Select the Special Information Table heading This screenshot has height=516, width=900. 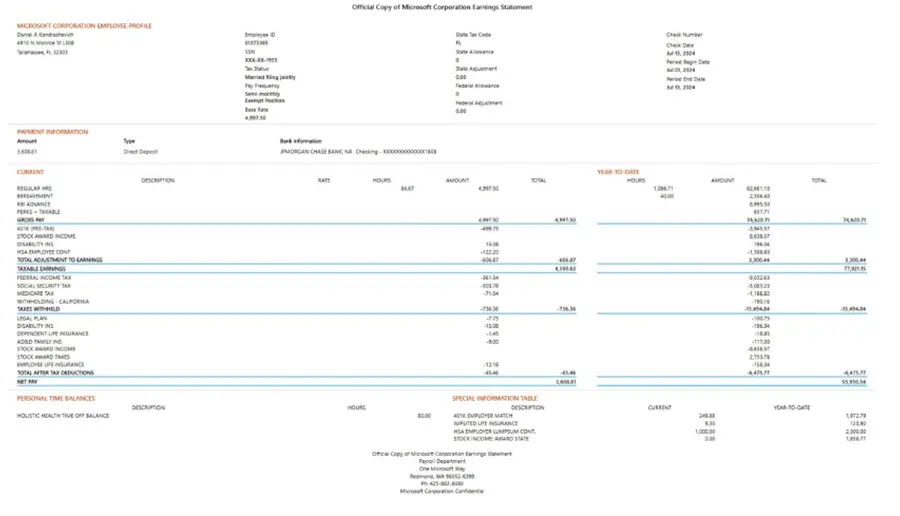pos(494,398)
